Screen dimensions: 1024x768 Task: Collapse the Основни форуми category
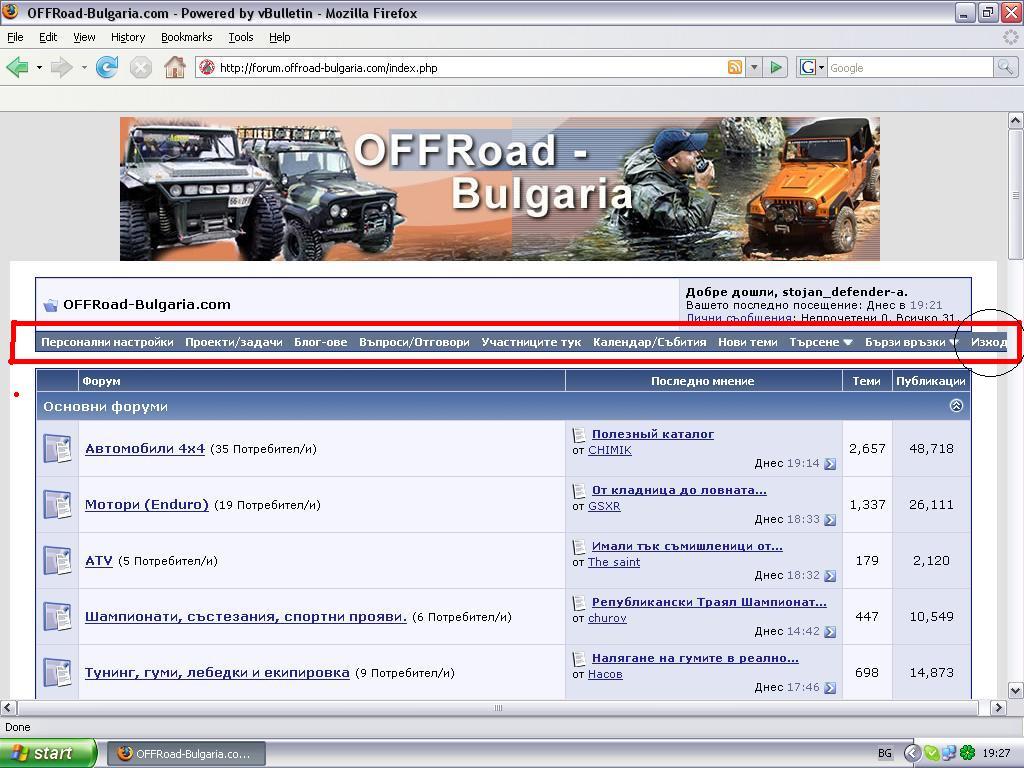(955, 406)
